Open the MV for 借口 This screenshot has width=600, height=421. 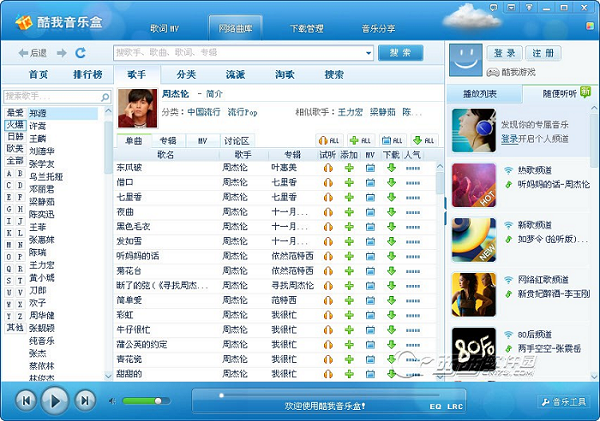[x=370, y=183]
